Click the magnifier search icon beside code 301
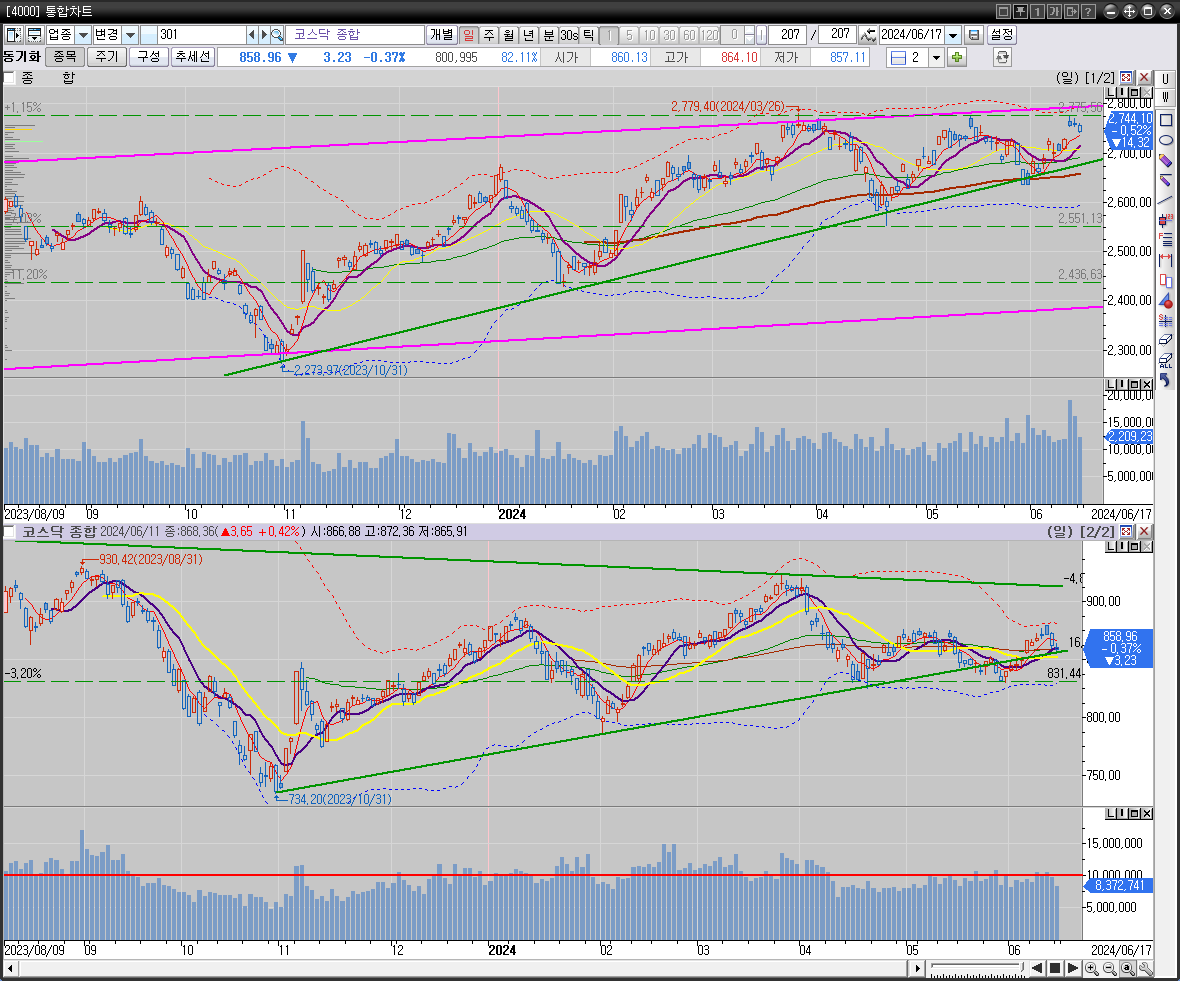 tap(277, 35)
